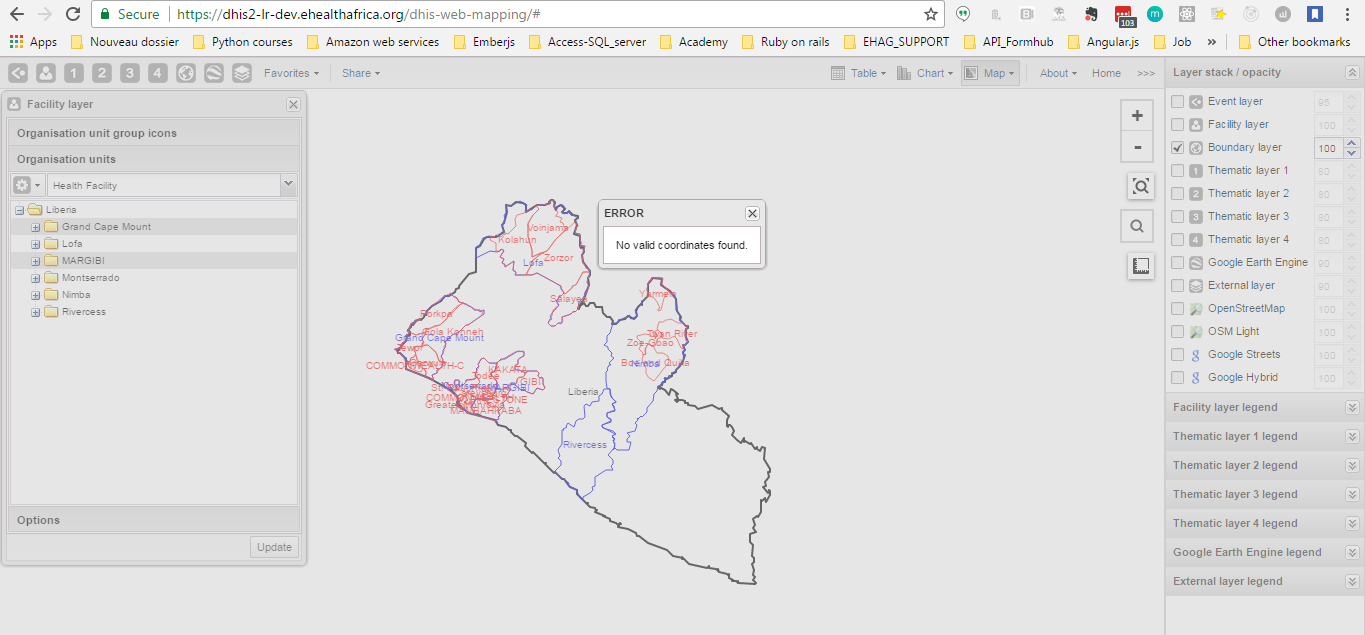
Task: Open the External layer toolbar icon
Action: 242,73
